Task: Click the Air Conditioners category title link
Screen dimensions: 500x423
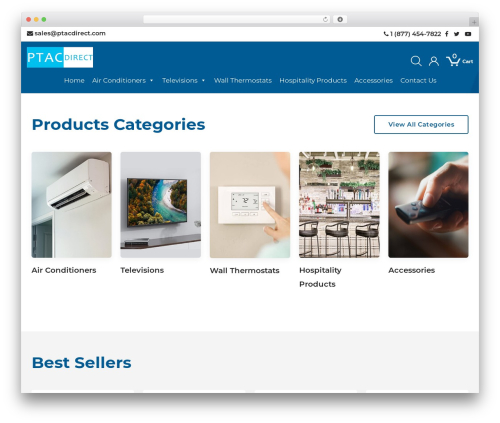Action: coord(64,270)
